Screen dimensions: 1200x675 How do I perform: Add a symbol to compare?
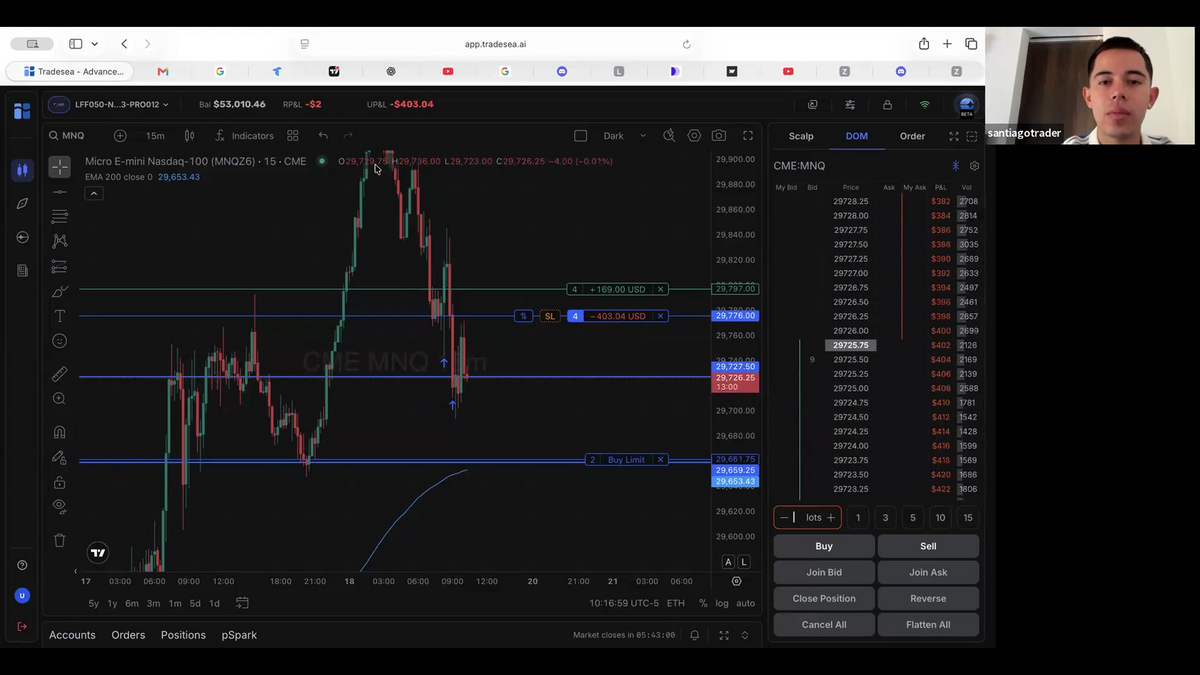[x=120, y=135]
